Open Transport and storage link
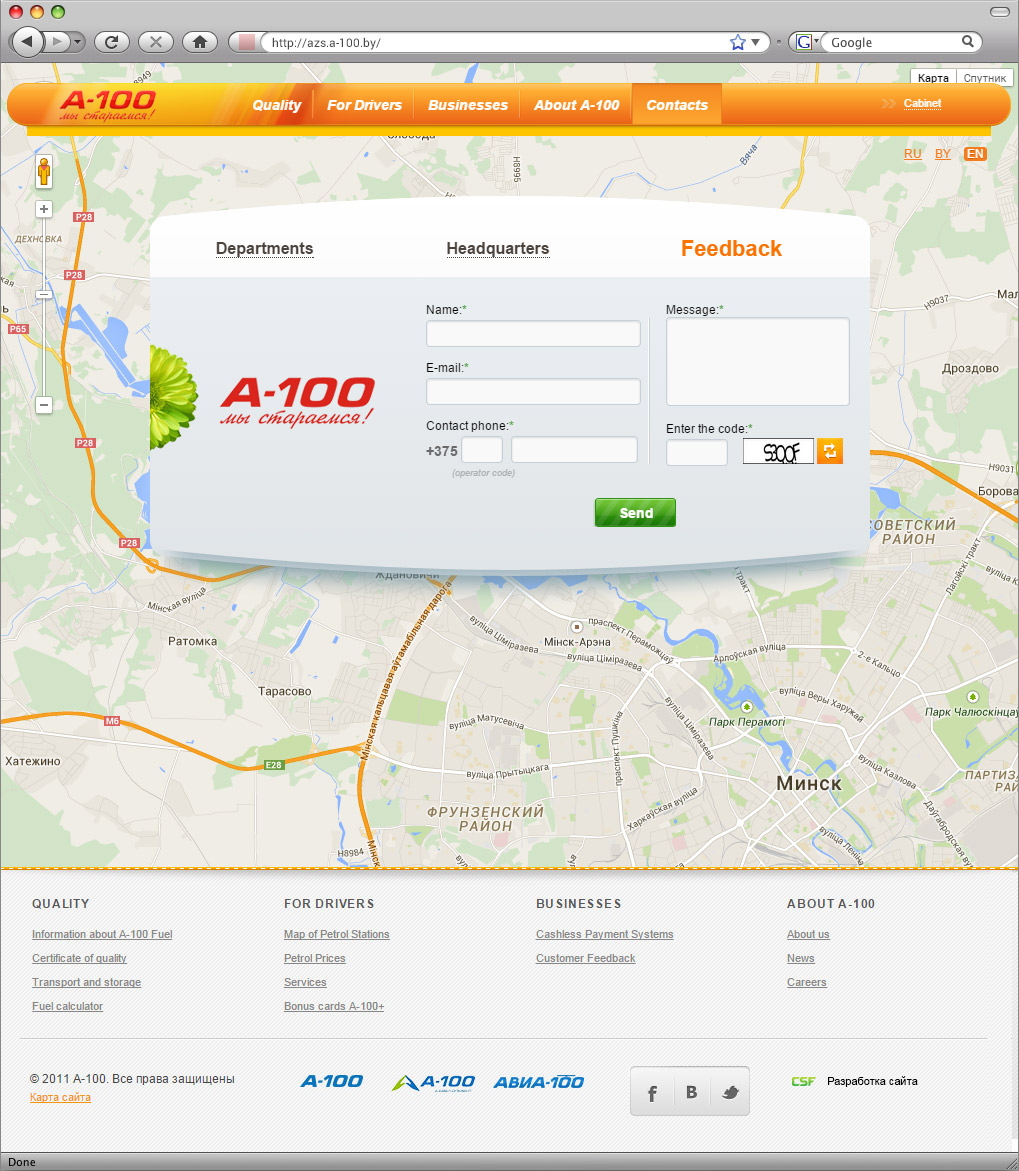 tap(87, 982)
